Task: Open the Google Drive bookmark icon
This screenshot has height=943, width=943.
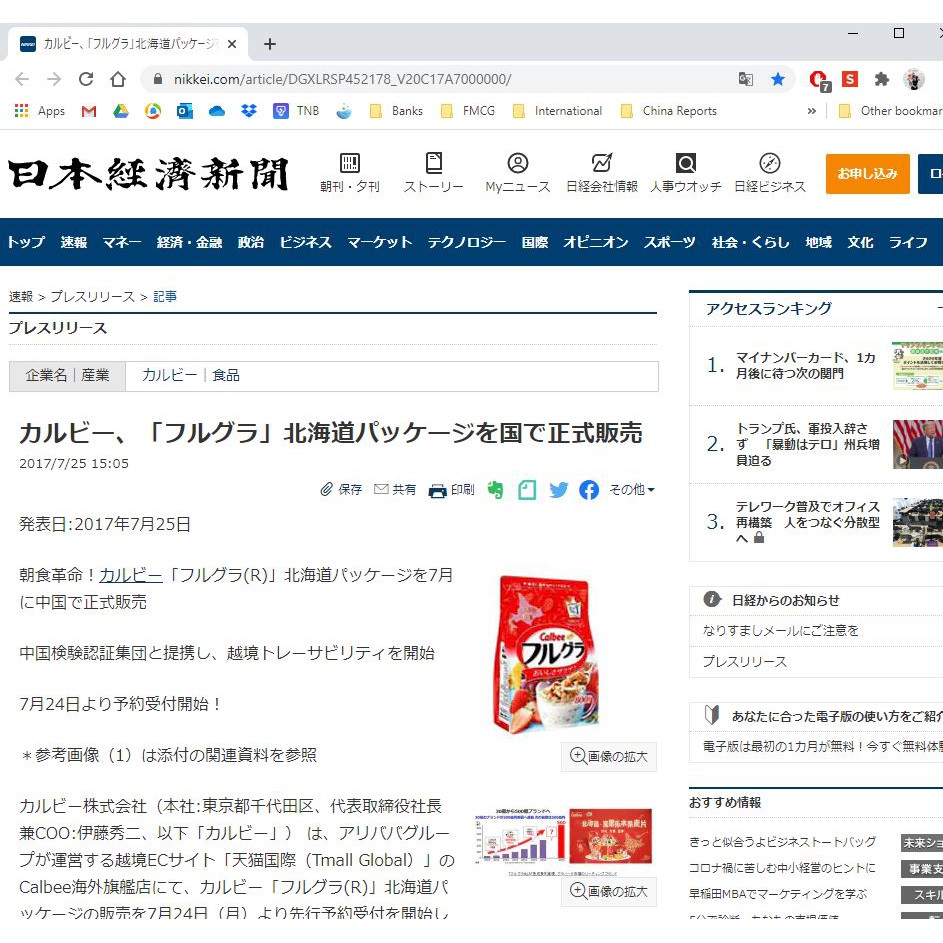Action: point(121,111)
